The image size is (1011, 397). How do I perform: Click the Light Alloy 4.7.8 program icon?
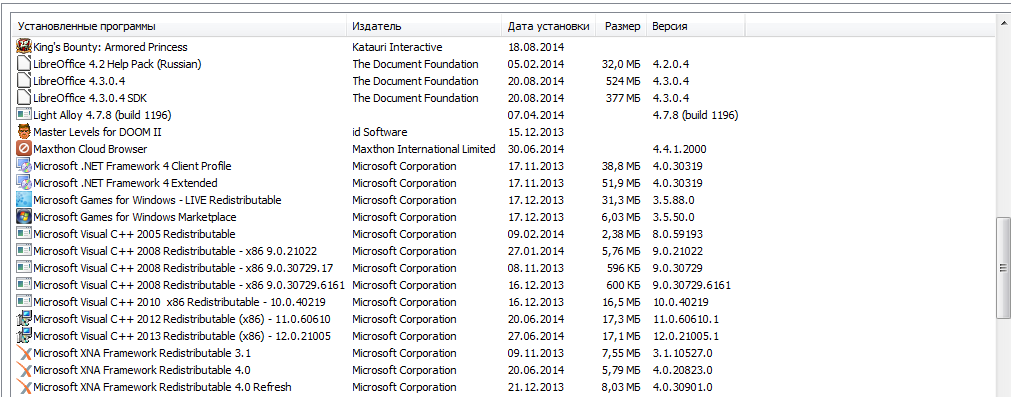(23, 115)
